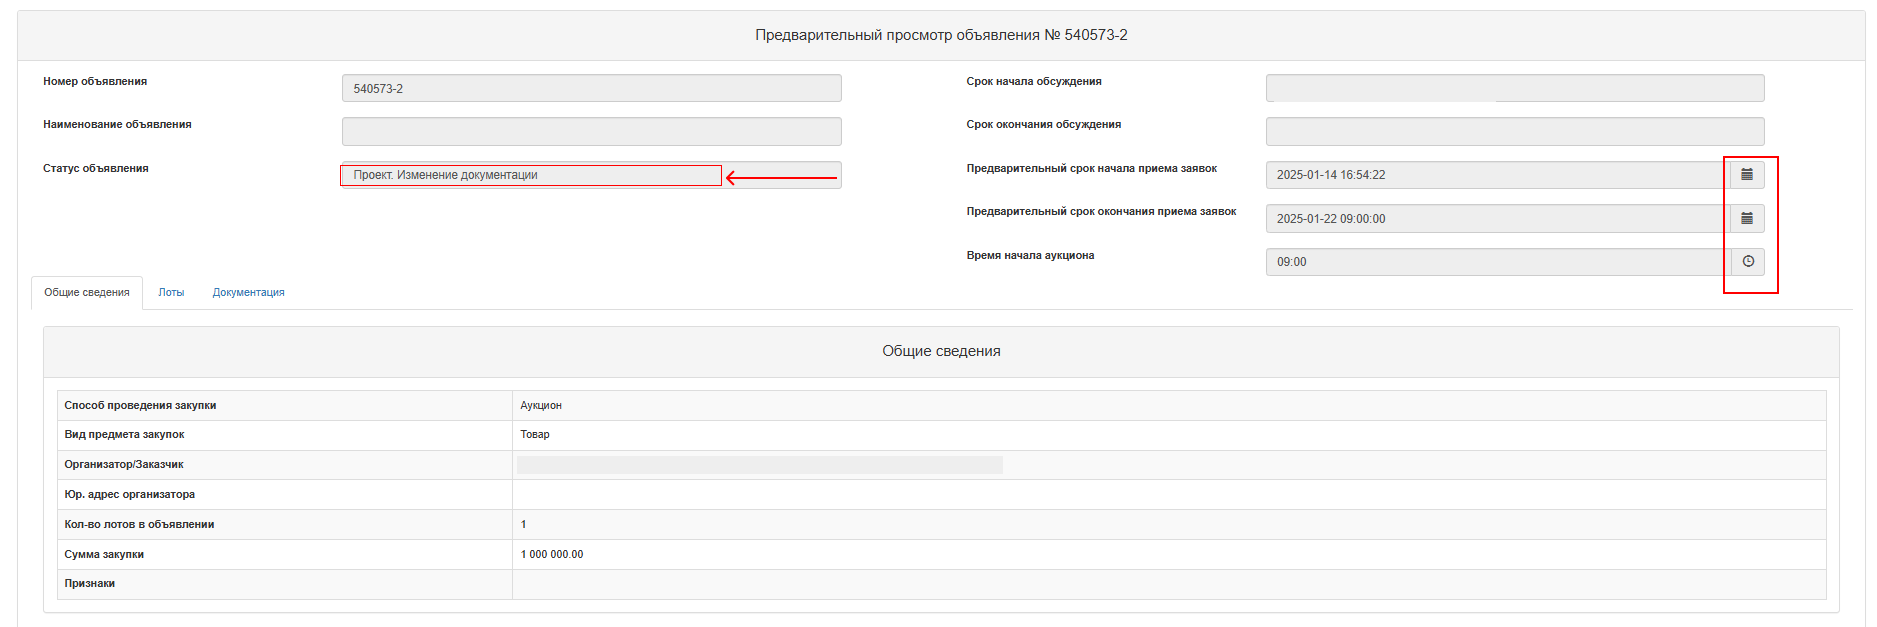
Task: Click the auction time field 09:00
Action: (x=1498, y=262)
